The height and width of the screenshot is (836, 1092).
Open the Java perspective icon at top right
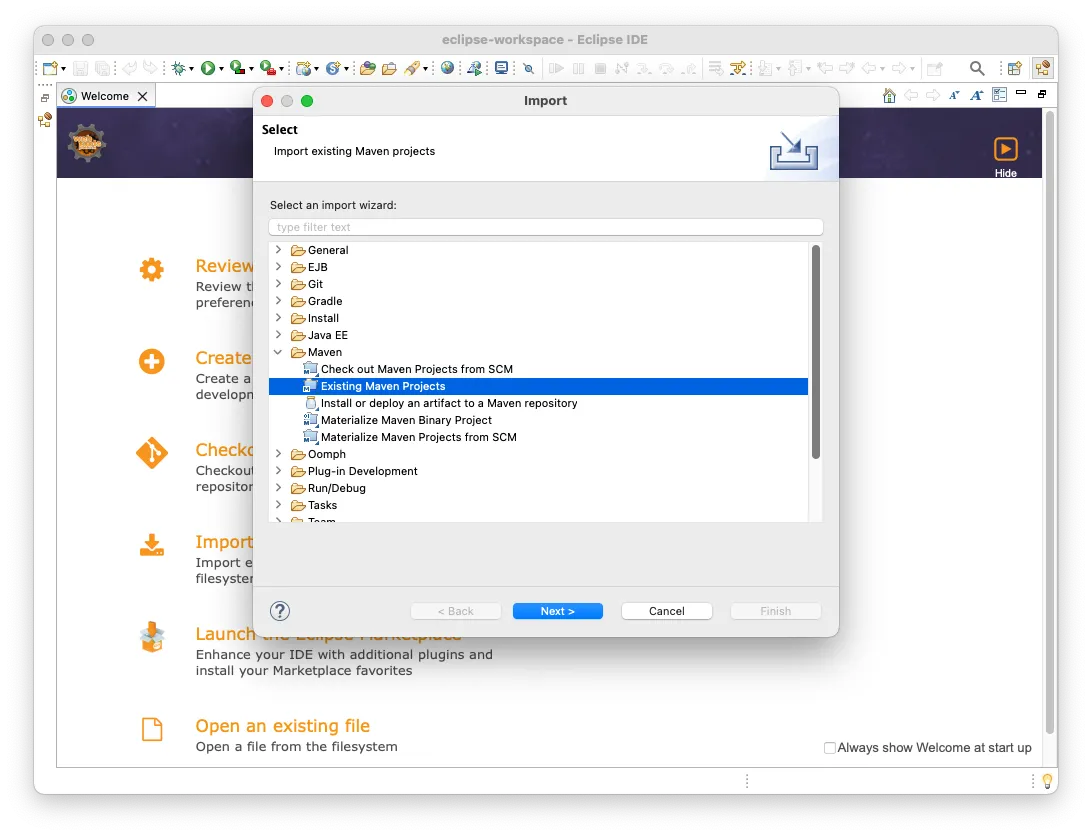(1043, 67)
